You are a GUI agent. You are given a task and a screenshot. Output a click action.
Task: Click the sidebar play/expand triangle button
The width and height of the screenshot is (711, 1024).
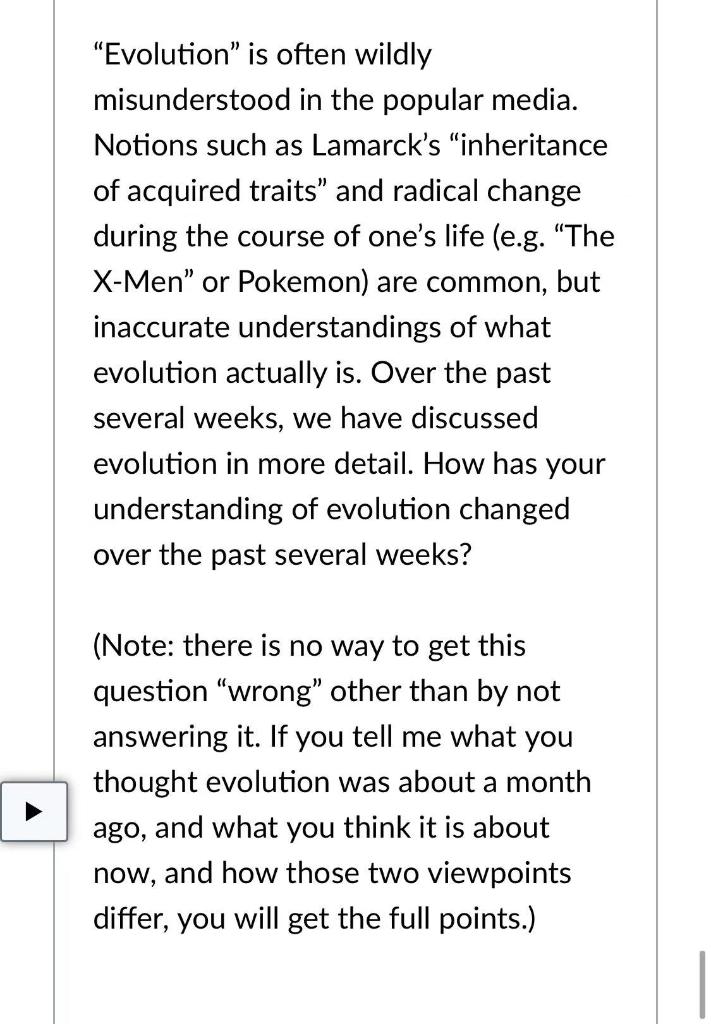click(x=36, y=811)
